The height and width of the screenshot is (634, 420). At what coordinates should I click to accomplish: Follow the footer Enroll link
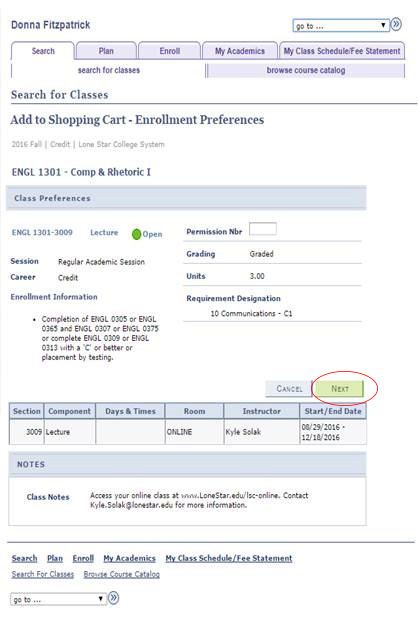(83, 558)
